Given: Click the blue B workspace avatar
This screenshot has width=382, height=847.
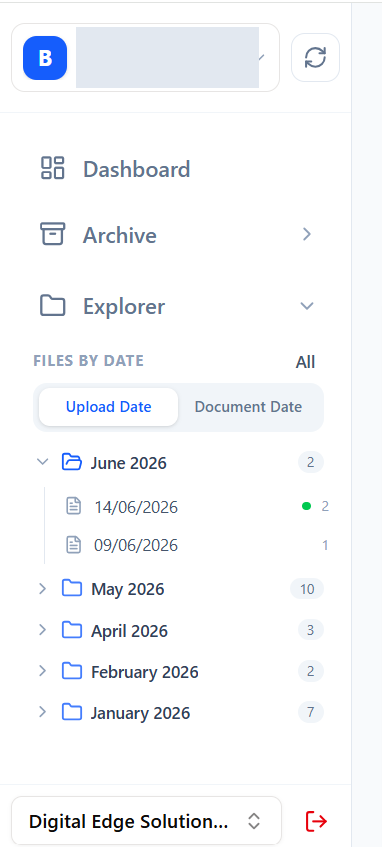Looking at the screenshot, I should pyautogui.click(x=45, y=58).
